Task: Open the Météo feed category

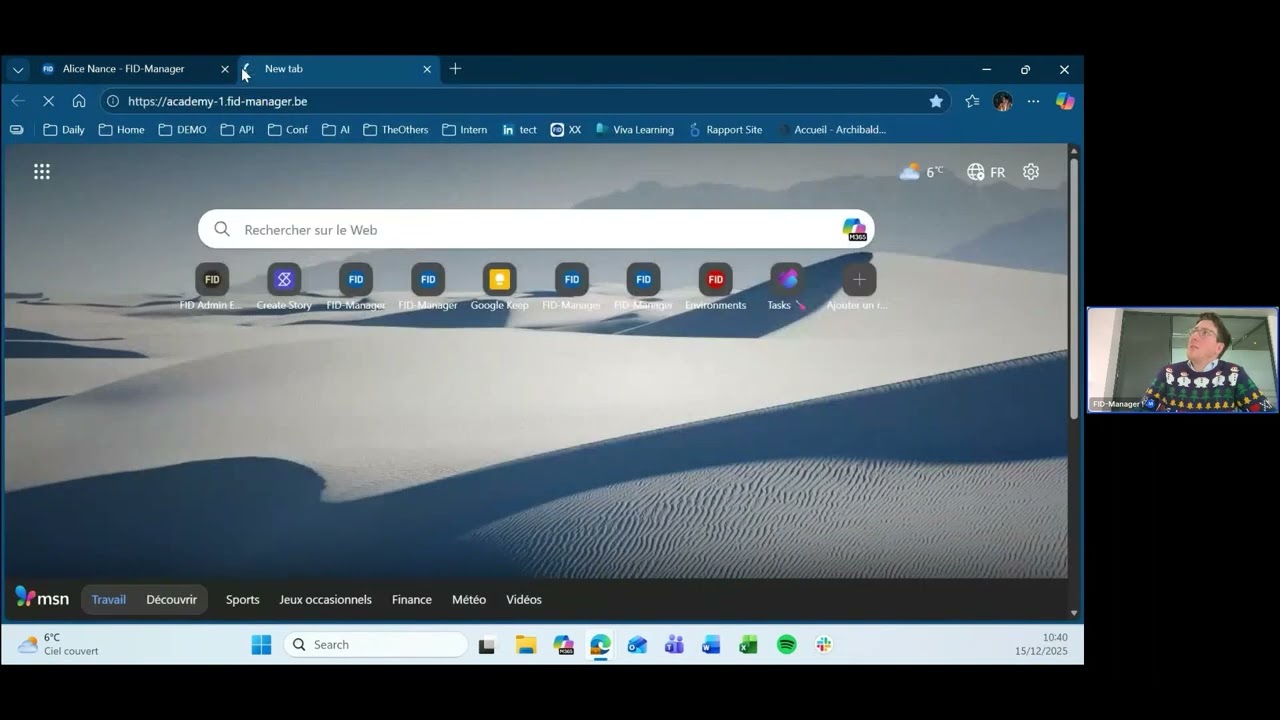Action: coord(469,600)
